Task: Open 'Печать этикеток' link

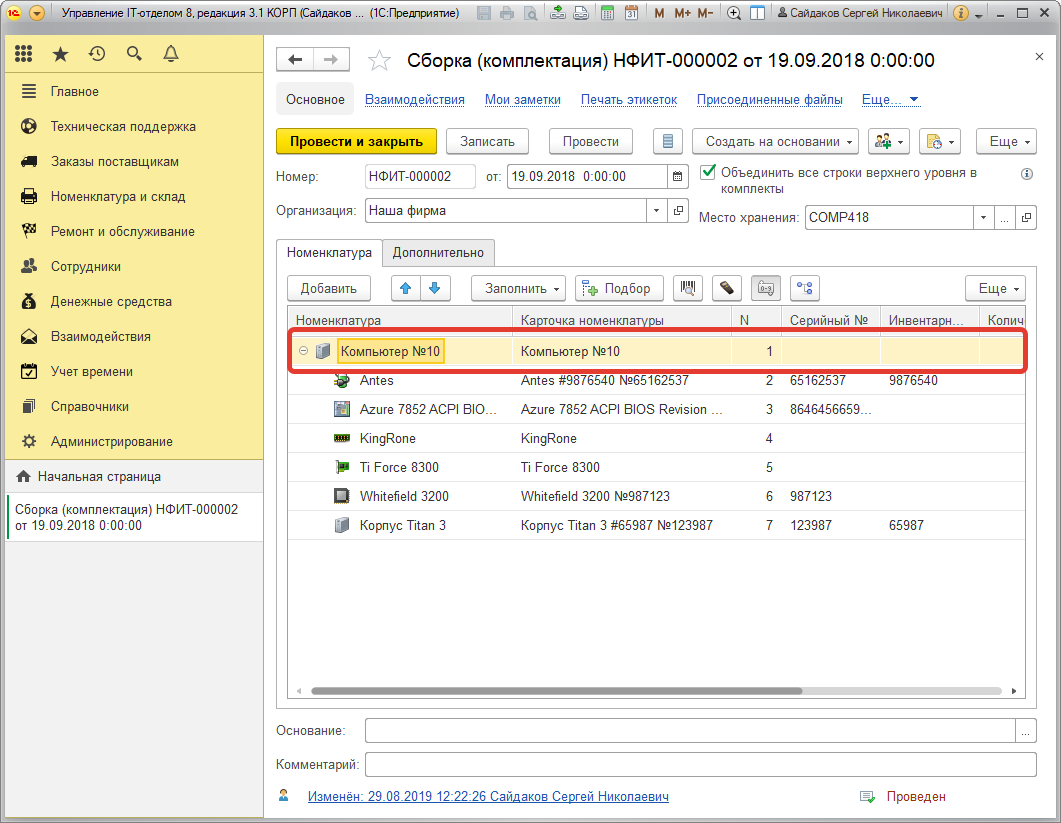Action: click(x=629, y=99)
